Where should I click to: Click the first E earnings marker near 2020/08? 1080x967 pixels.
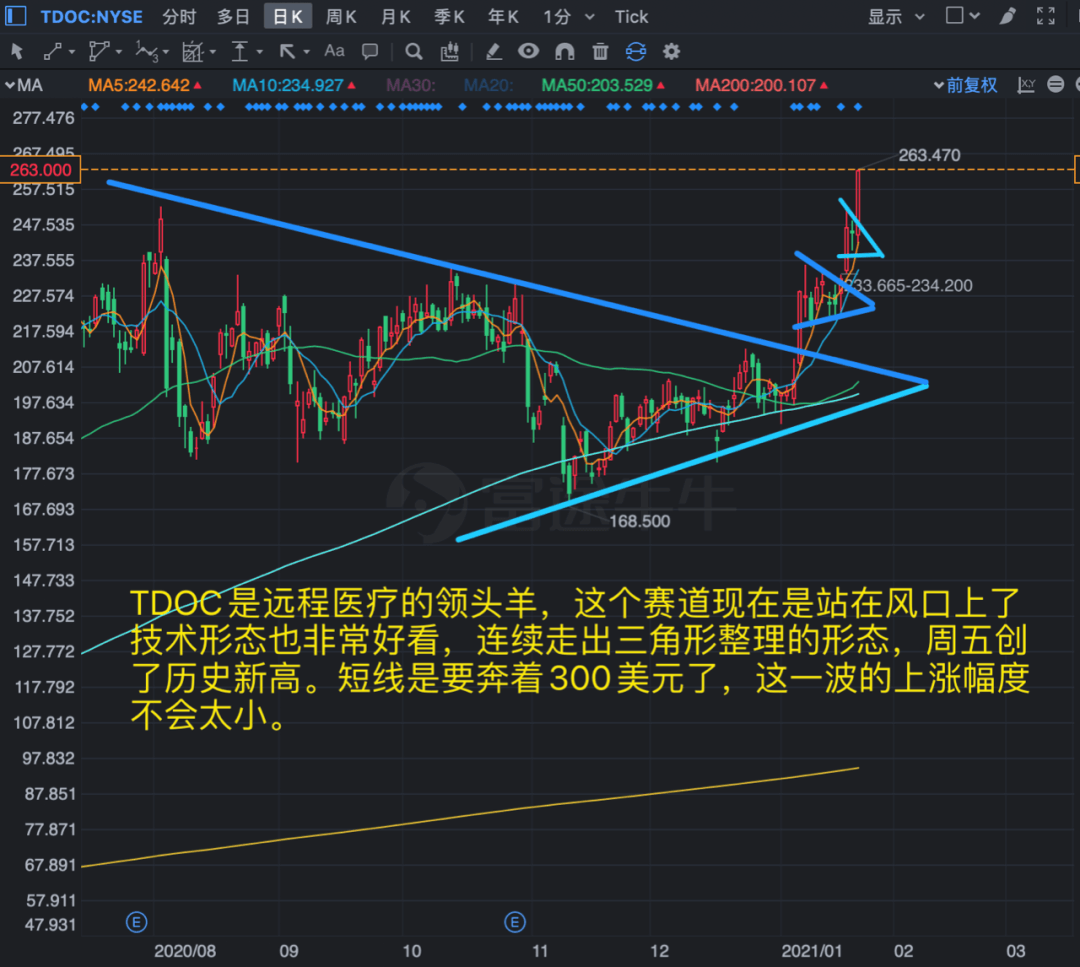[x=136, y=922]
